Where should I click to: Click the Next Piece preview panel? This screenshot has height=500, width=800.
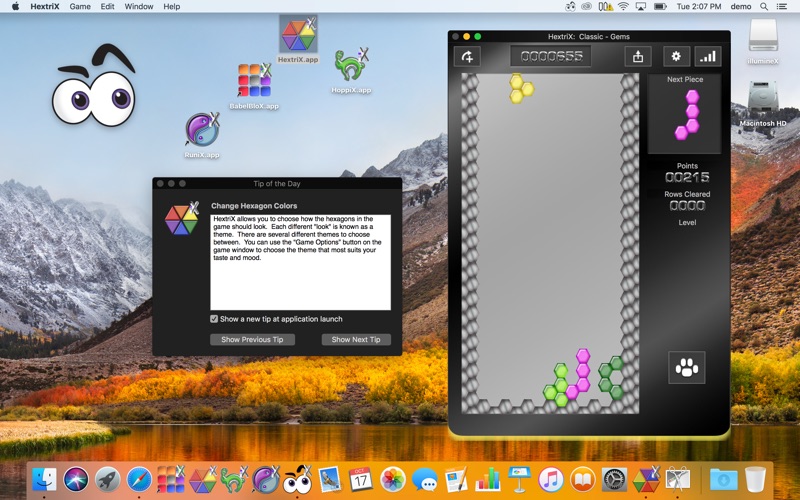684,113
